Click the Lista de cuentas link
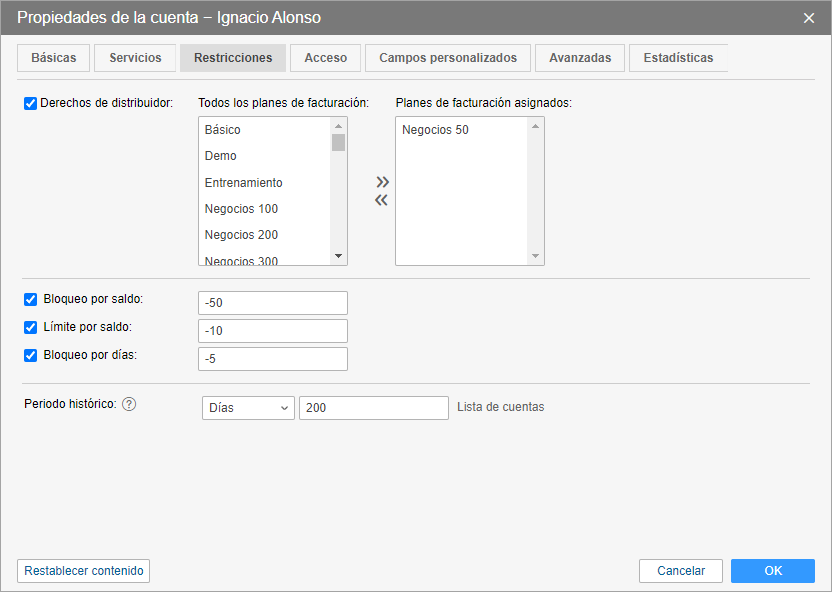The height and width of the screenshot is (592, 832). click(x=500, y=407)
